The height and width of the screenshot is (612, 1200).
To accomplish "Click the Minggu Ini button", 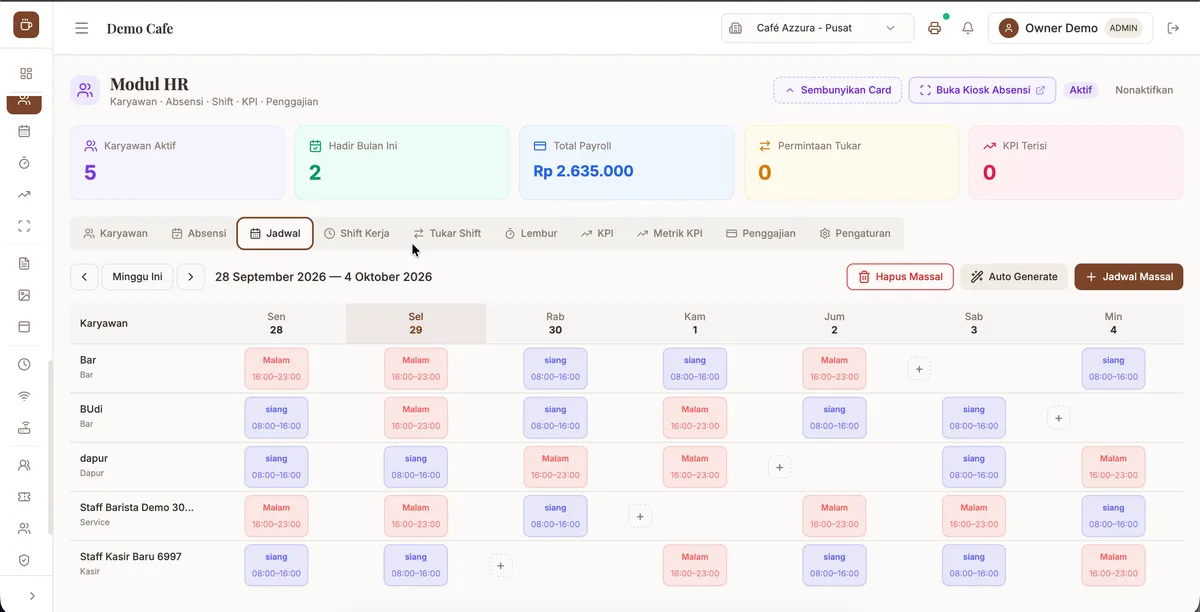I will [137, 277].
